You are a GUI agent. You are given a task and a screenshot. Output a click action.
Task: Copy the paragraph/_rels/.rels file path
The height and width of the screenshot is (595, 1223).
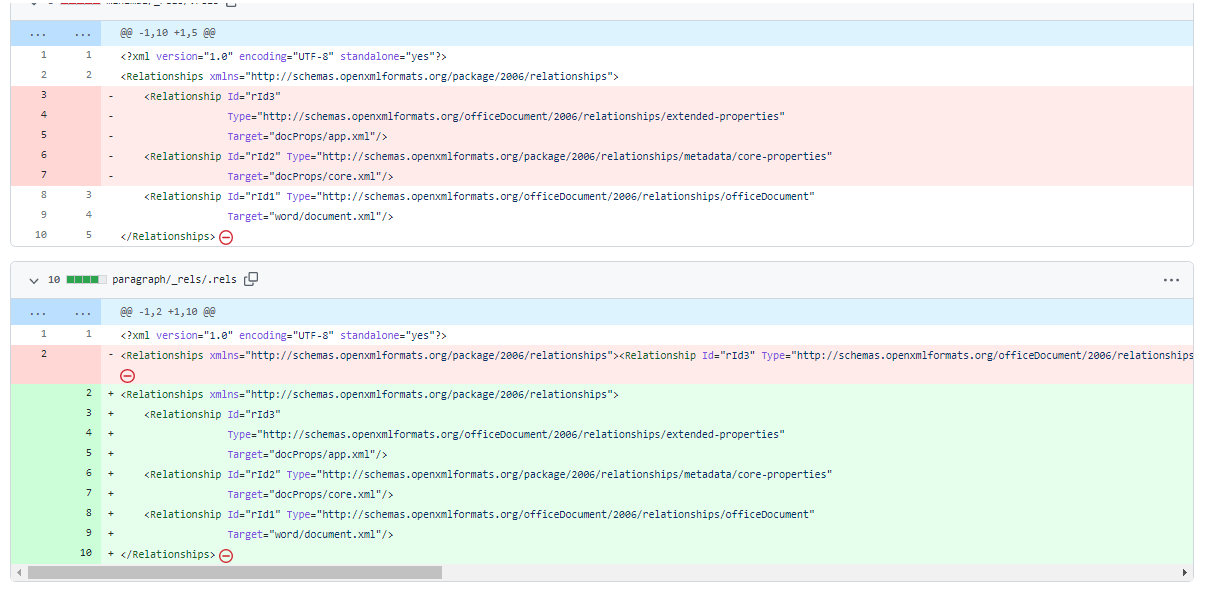click(x=252, y=280)
